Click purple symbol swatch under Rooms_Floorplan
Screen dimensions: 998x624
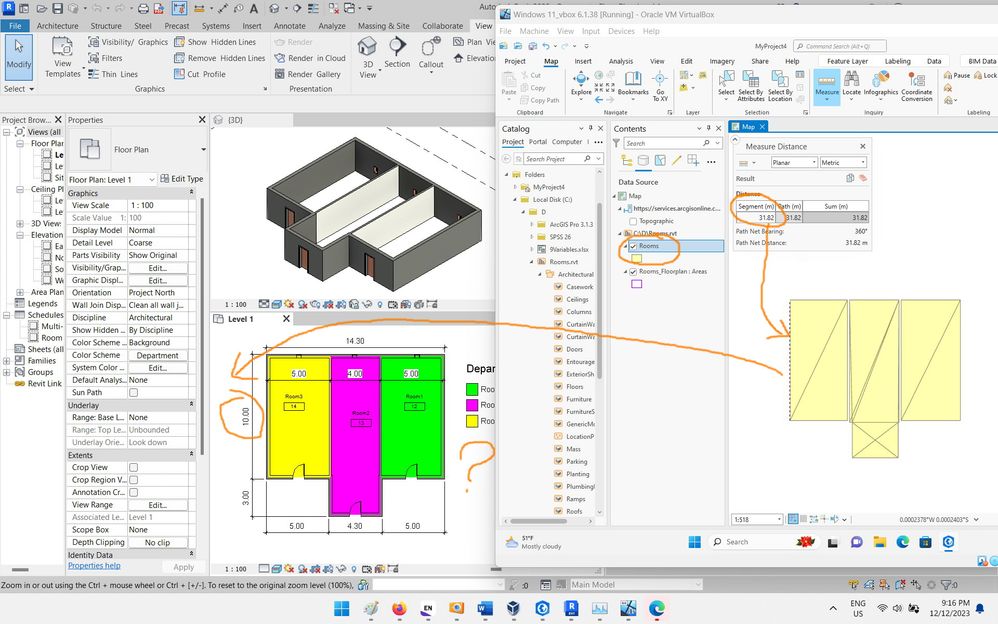click(x=636, y=284)
